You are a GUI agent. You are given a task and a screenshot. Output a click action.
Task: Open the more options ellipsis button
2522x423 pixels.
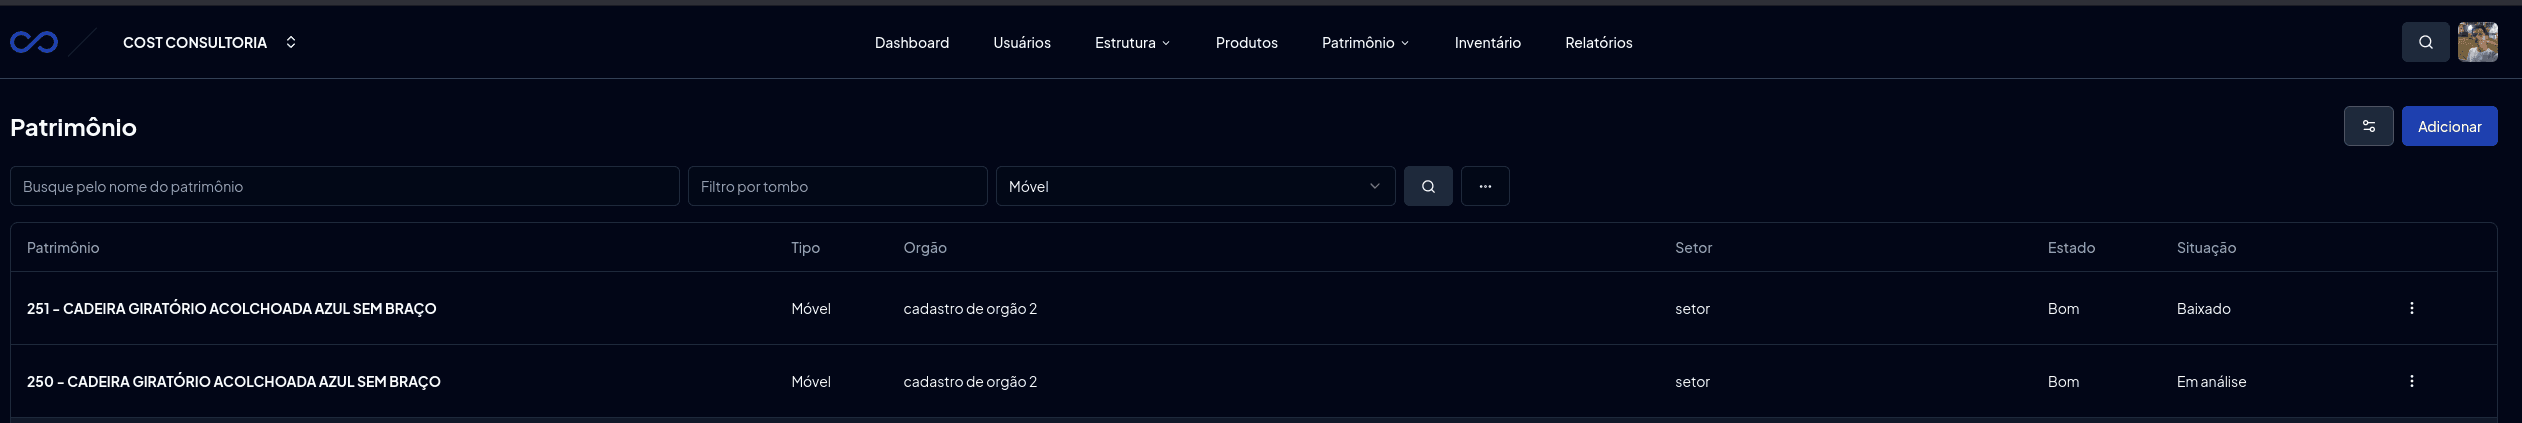(1485, 186)
